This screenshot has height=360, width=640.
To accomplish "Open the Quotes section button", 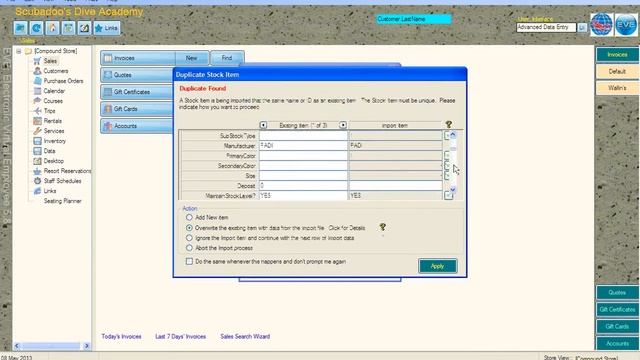I will click(137, 75).
